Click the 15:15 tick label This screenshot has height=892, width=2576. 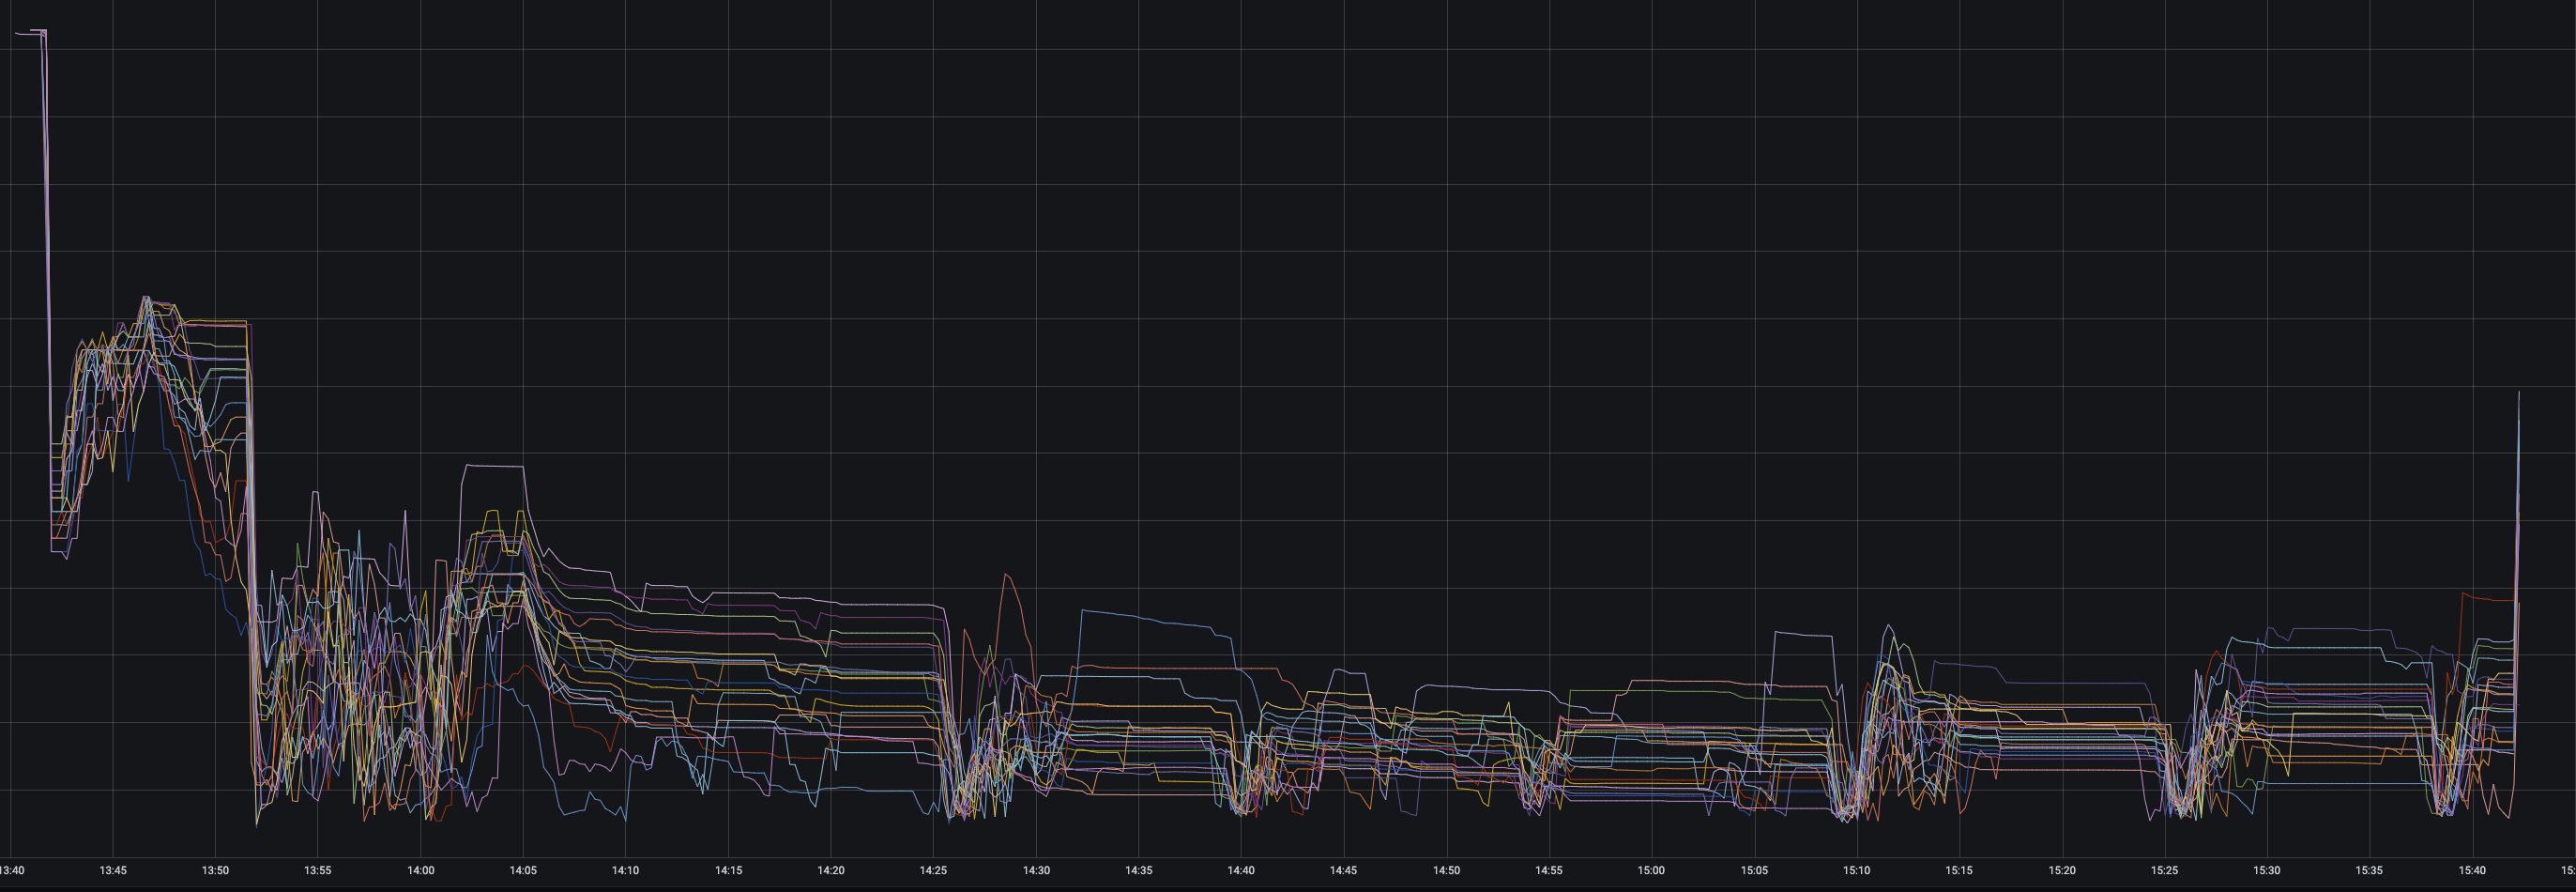(1959, 870)
